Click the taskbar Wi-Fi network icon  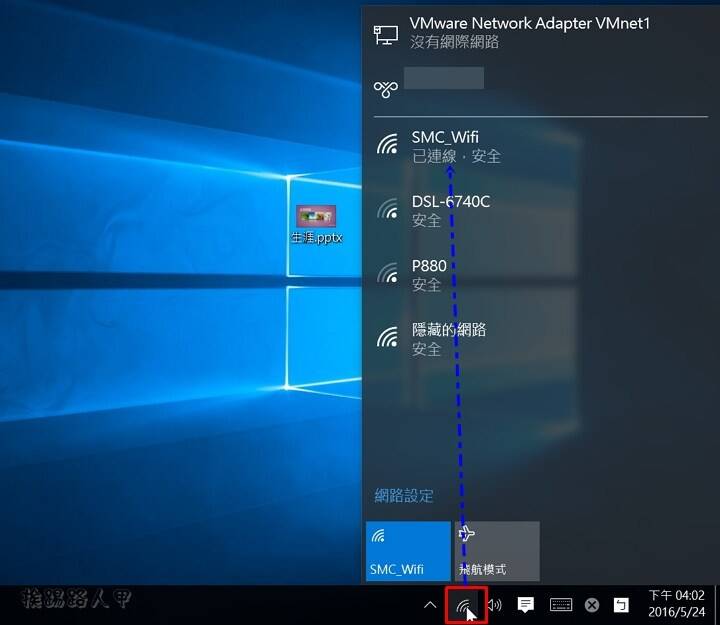(x=466, y=605)
